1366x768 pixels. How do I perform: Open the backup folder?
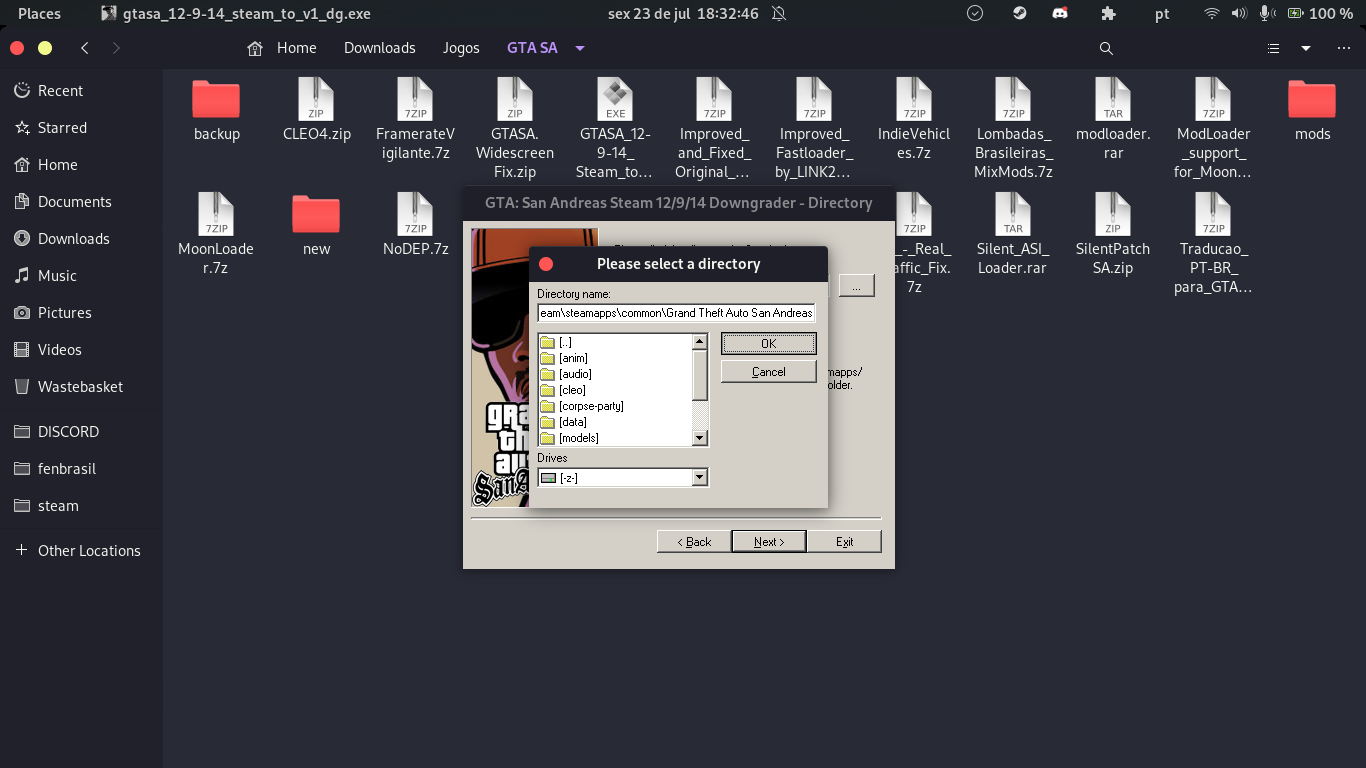coord(216,110)
